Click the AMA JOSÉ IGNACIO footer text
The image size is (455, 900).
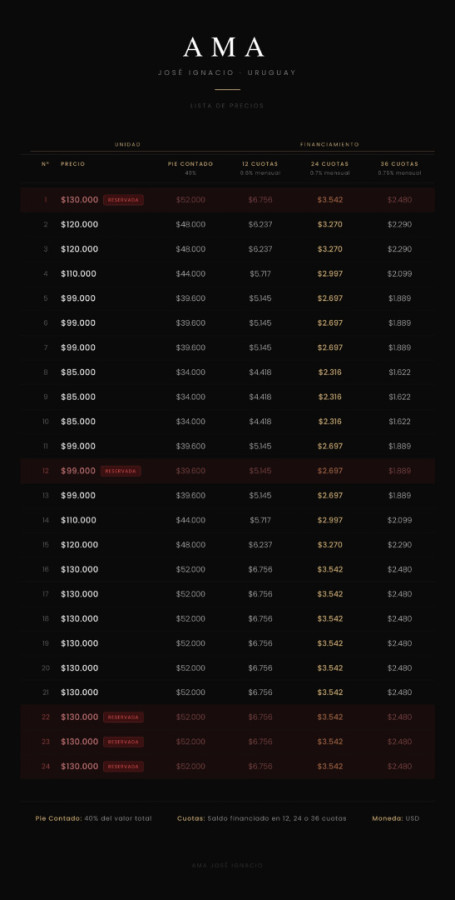click(x=227, y=866)
